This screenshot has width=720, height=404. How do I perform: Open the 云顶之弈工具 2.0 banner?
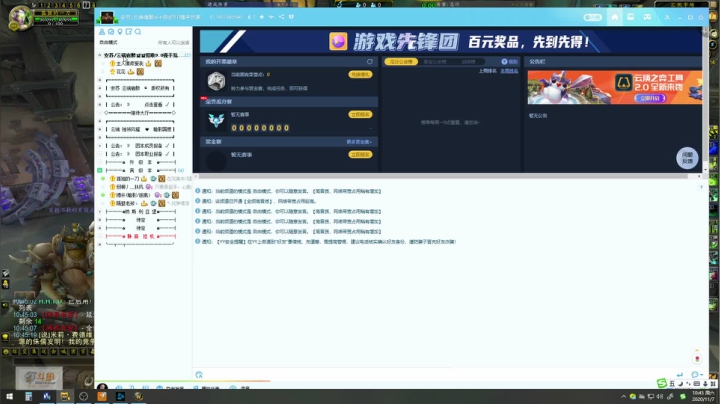point(614,87)
